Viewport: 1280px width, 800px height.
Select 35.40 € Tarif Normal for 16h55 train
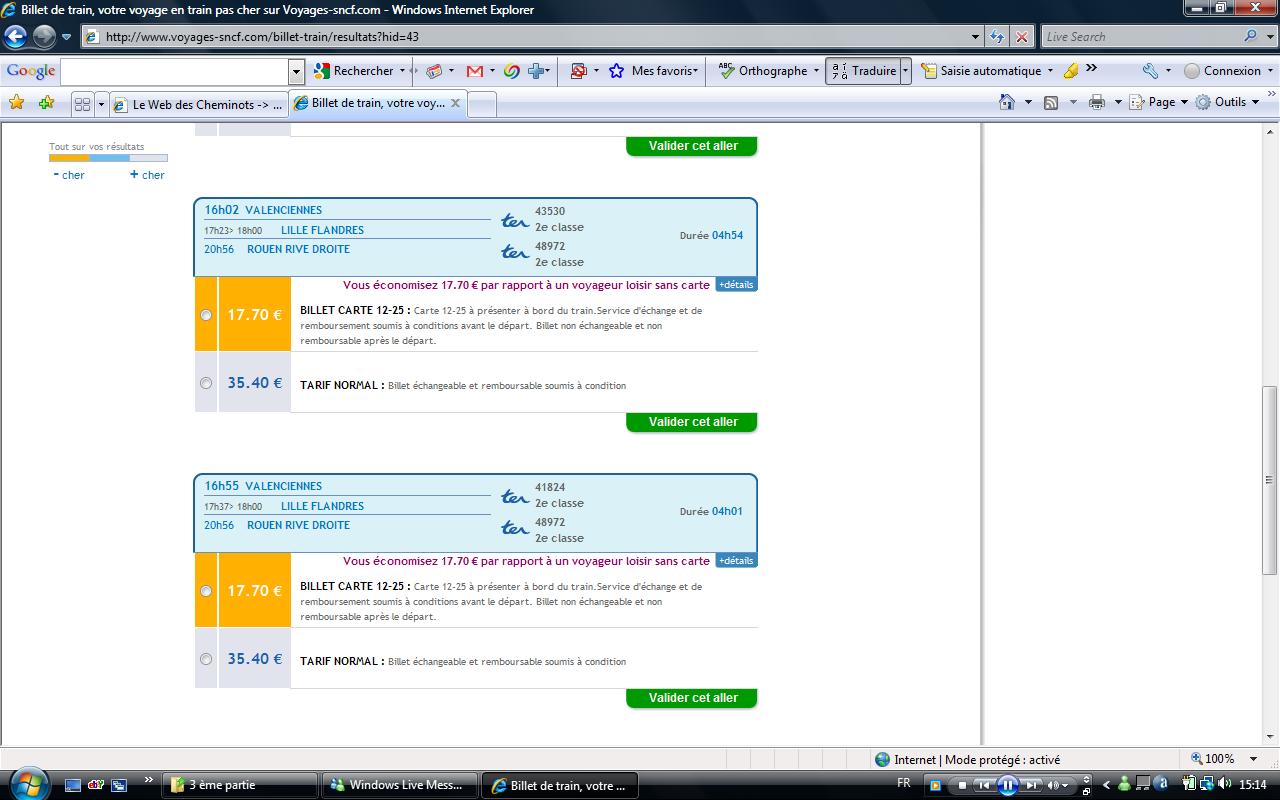tap(206, 659)
